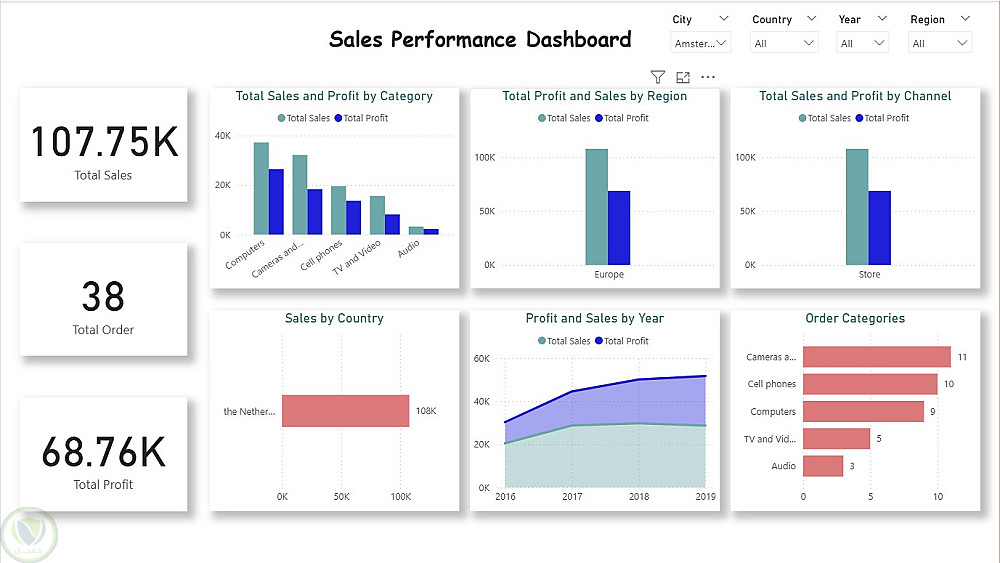Click the Computers Total Sales bar in Category chart
The image size is (1000, 563).
click(261, 188)
